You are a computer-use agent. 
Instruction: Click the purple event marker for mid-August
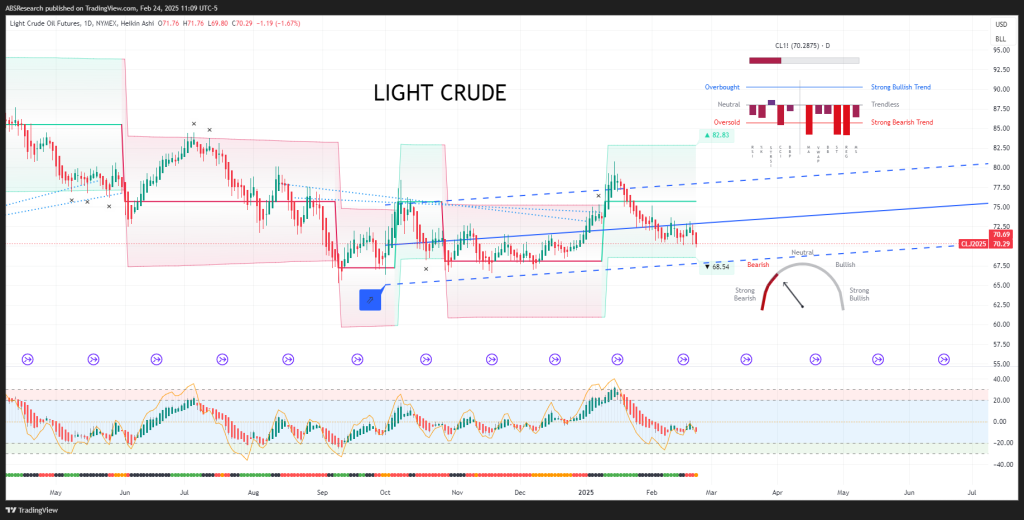(x=288, y=359)
